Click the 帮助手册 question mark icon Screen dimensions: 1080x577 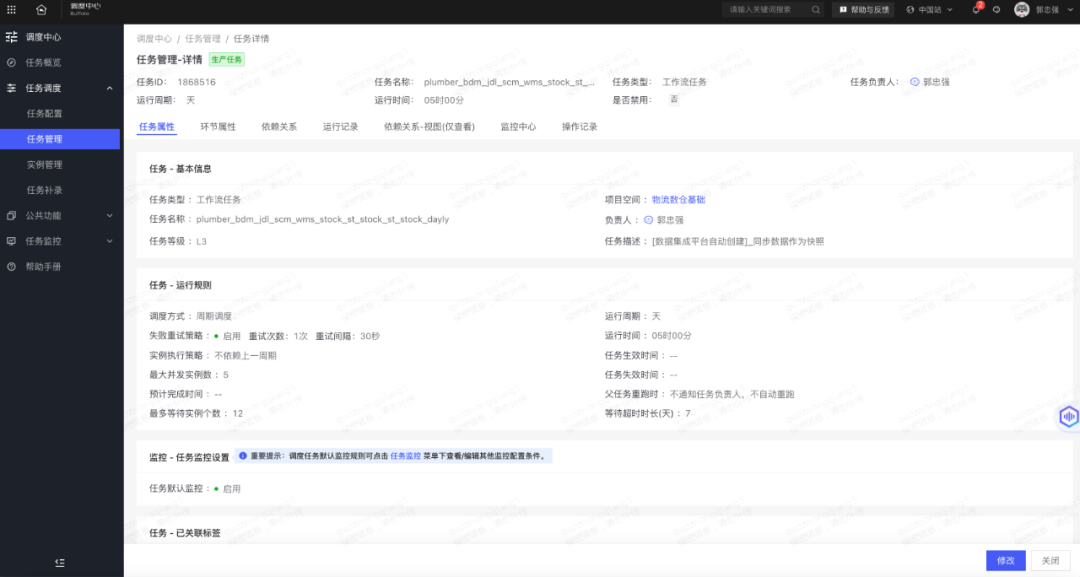point(11,266)
